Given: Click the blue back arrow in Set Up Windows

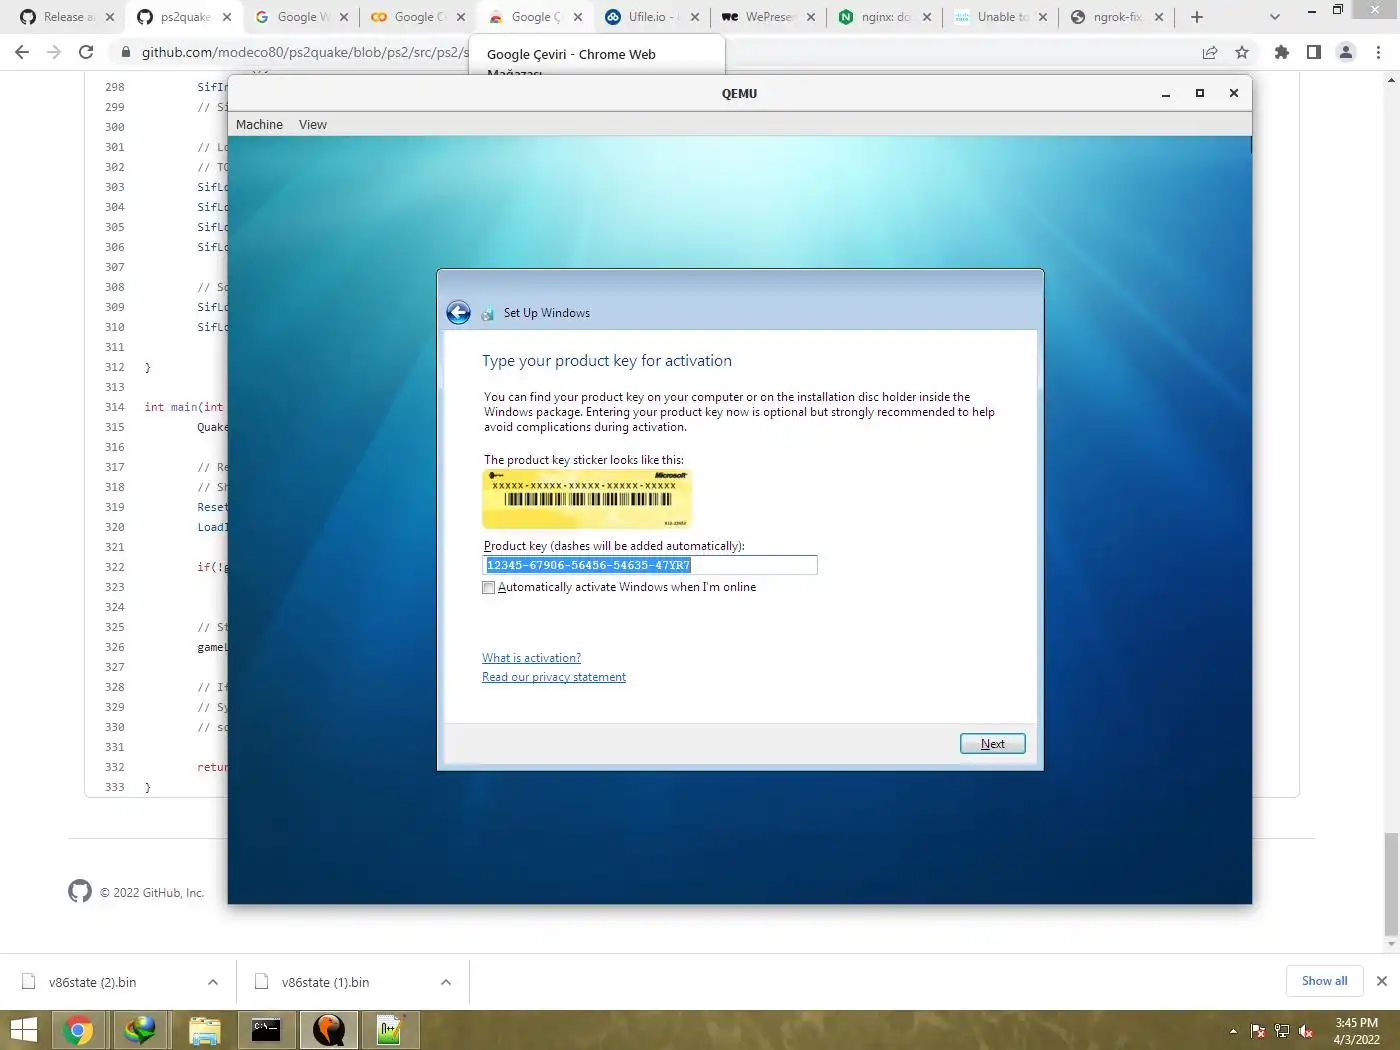Looking at the screenshot, I should [458, 313].
